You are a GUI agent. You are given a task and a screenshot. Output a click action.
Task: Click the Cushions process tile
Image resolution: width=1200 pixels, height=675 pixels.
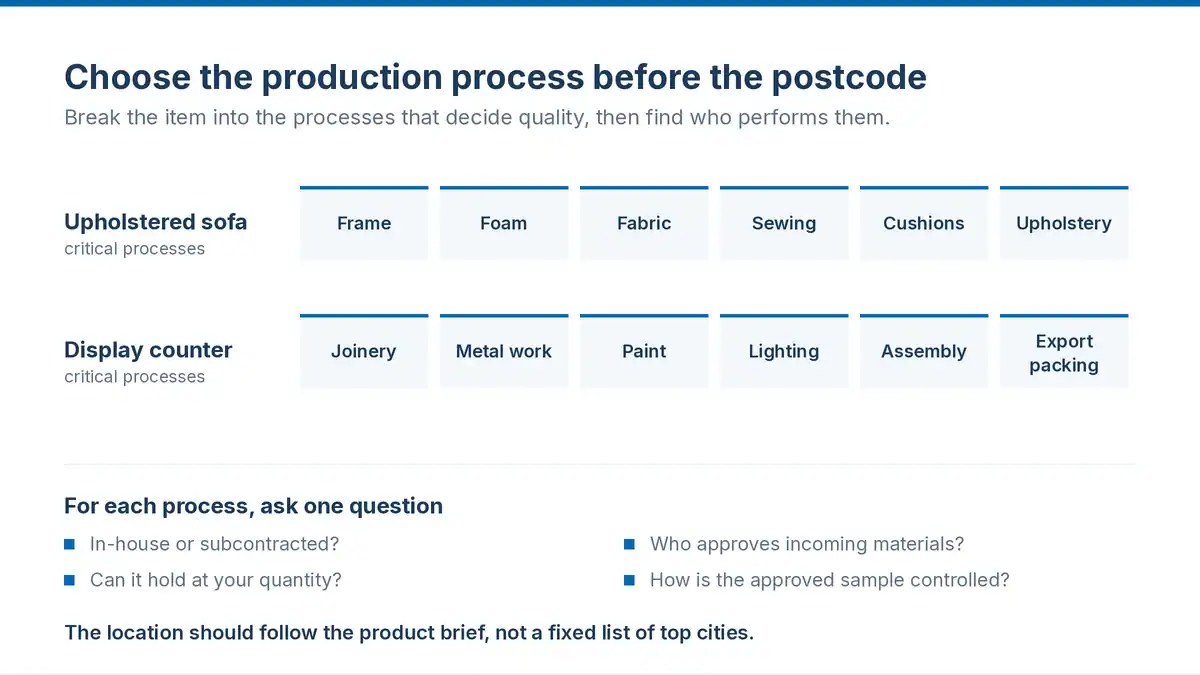coord(924,223)
